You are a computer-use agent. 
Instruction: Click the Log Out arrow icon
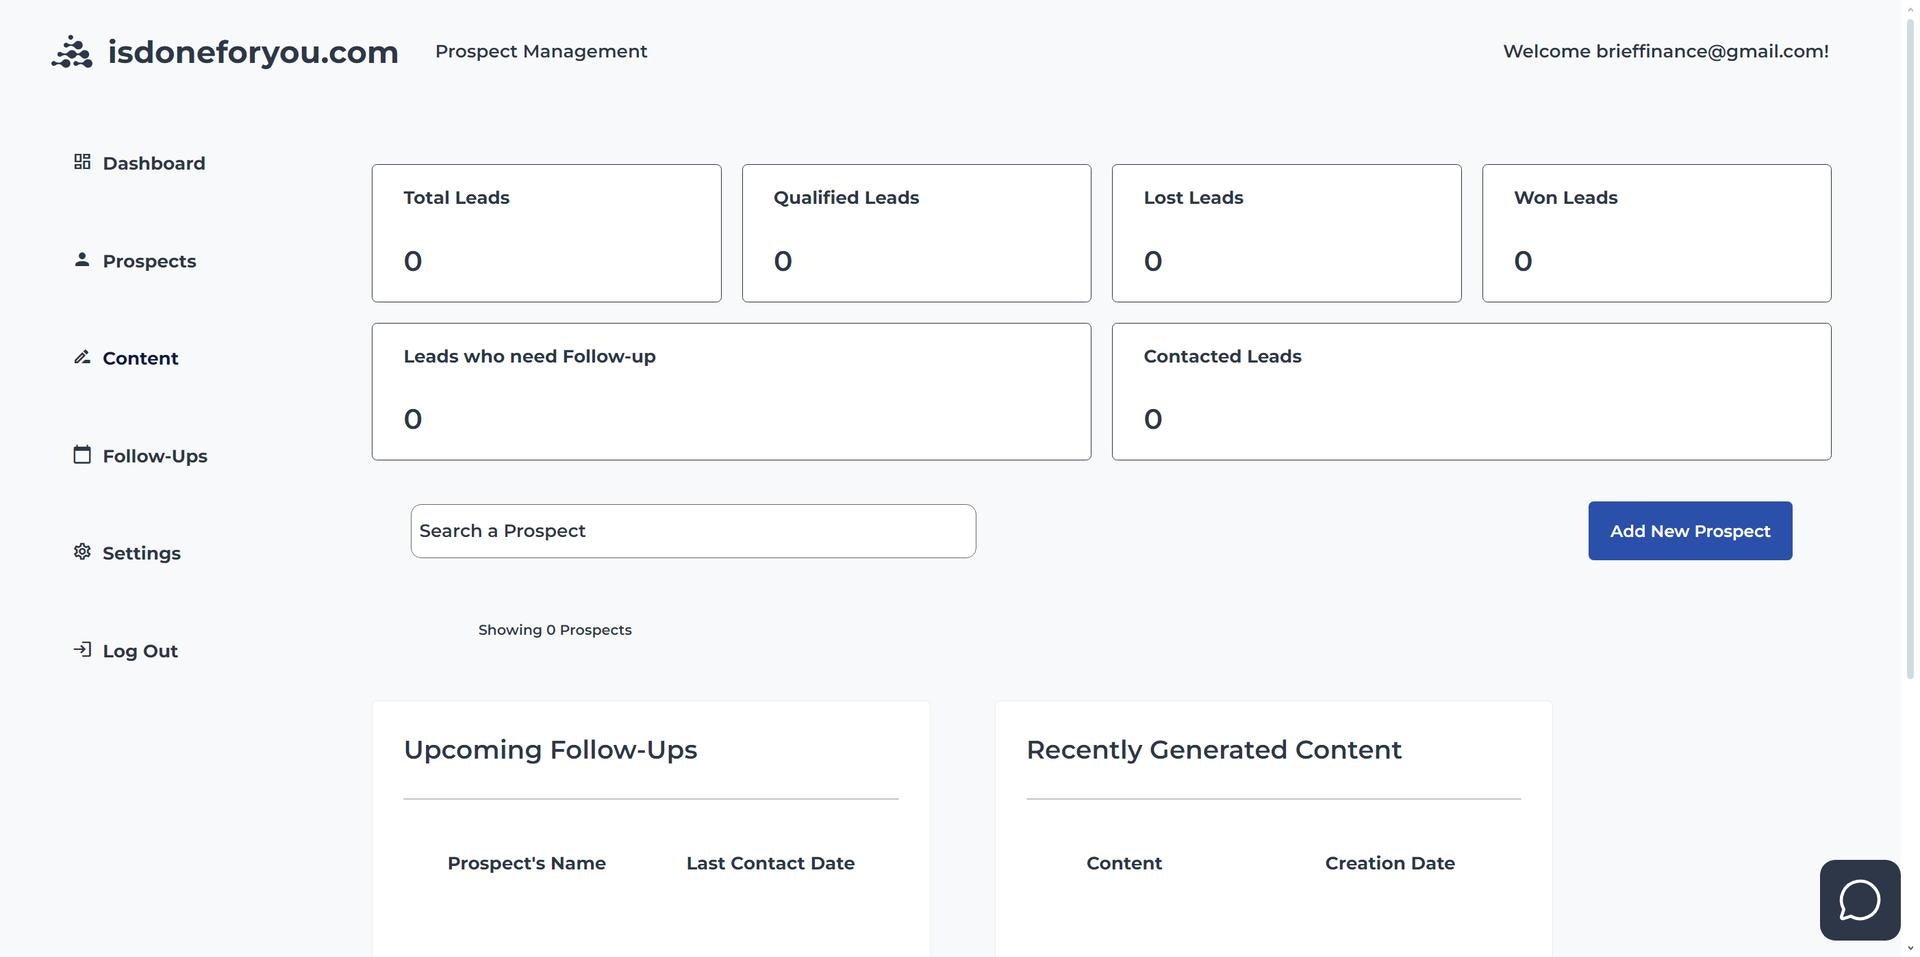point(82,650)
